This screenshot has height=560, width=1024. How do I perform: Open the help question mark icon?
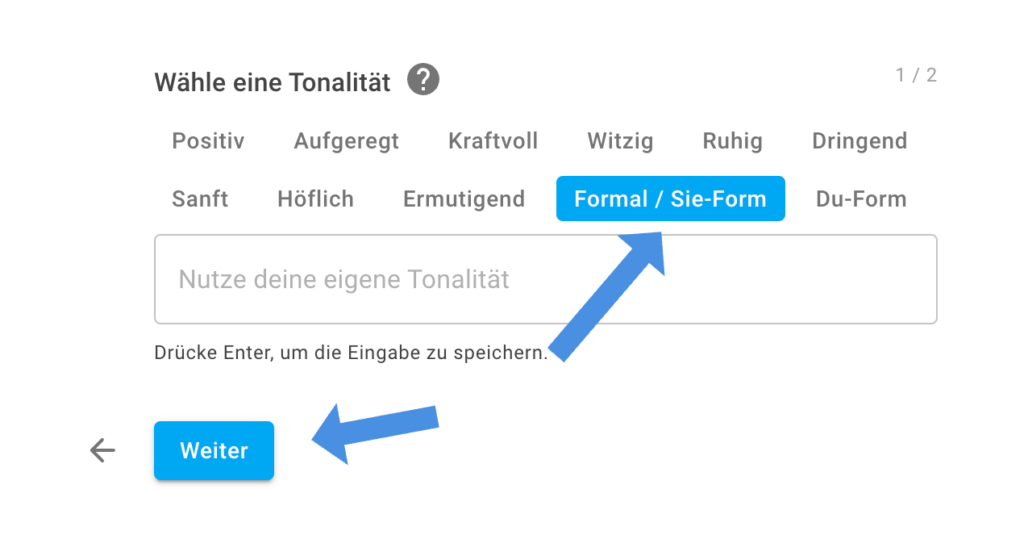[x=423, y=80]
